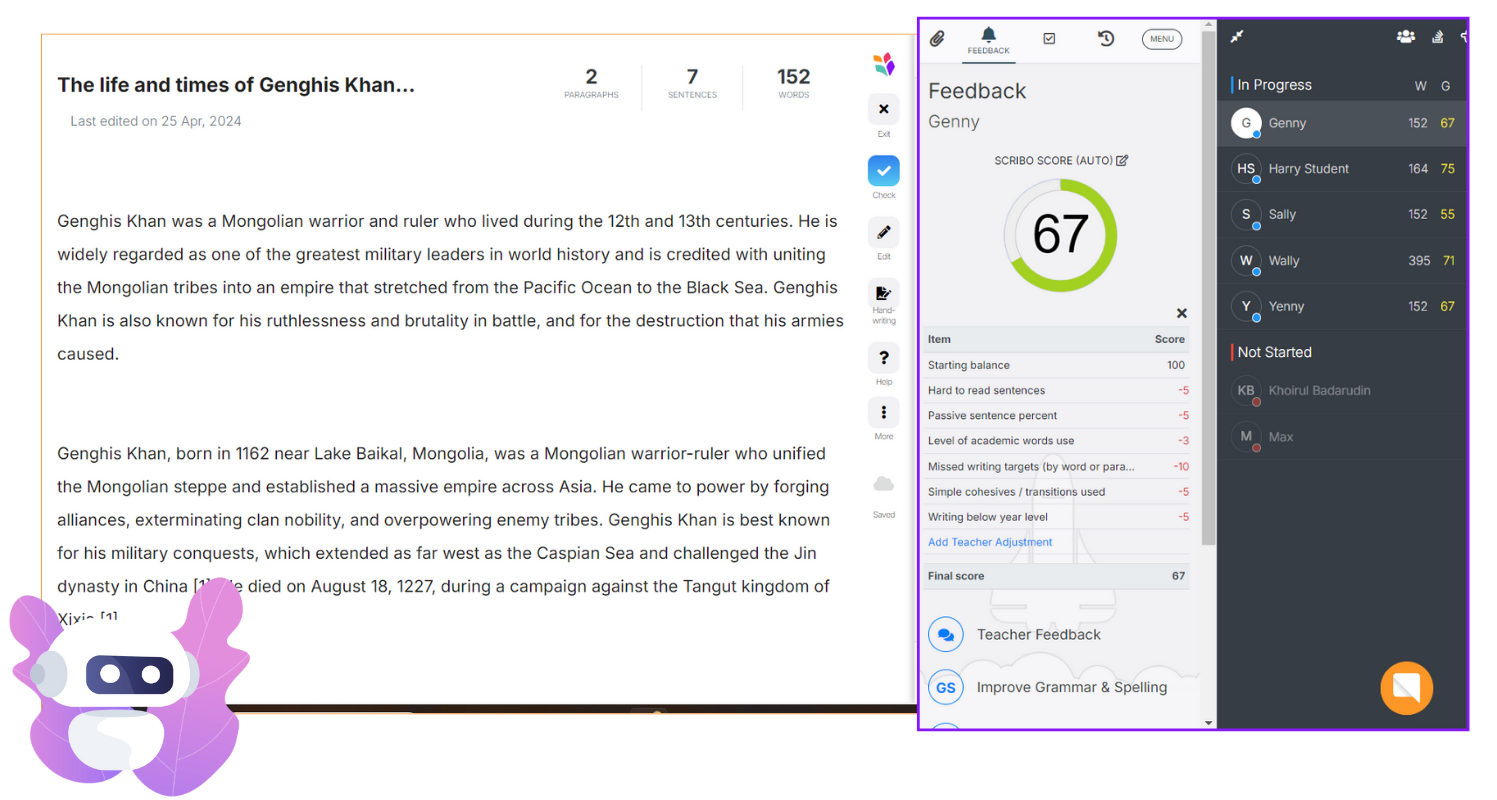Click the checkbox icon tab in feedback panel
The height and width of the screenshot is (800, 1497).
pos(1049,39)
